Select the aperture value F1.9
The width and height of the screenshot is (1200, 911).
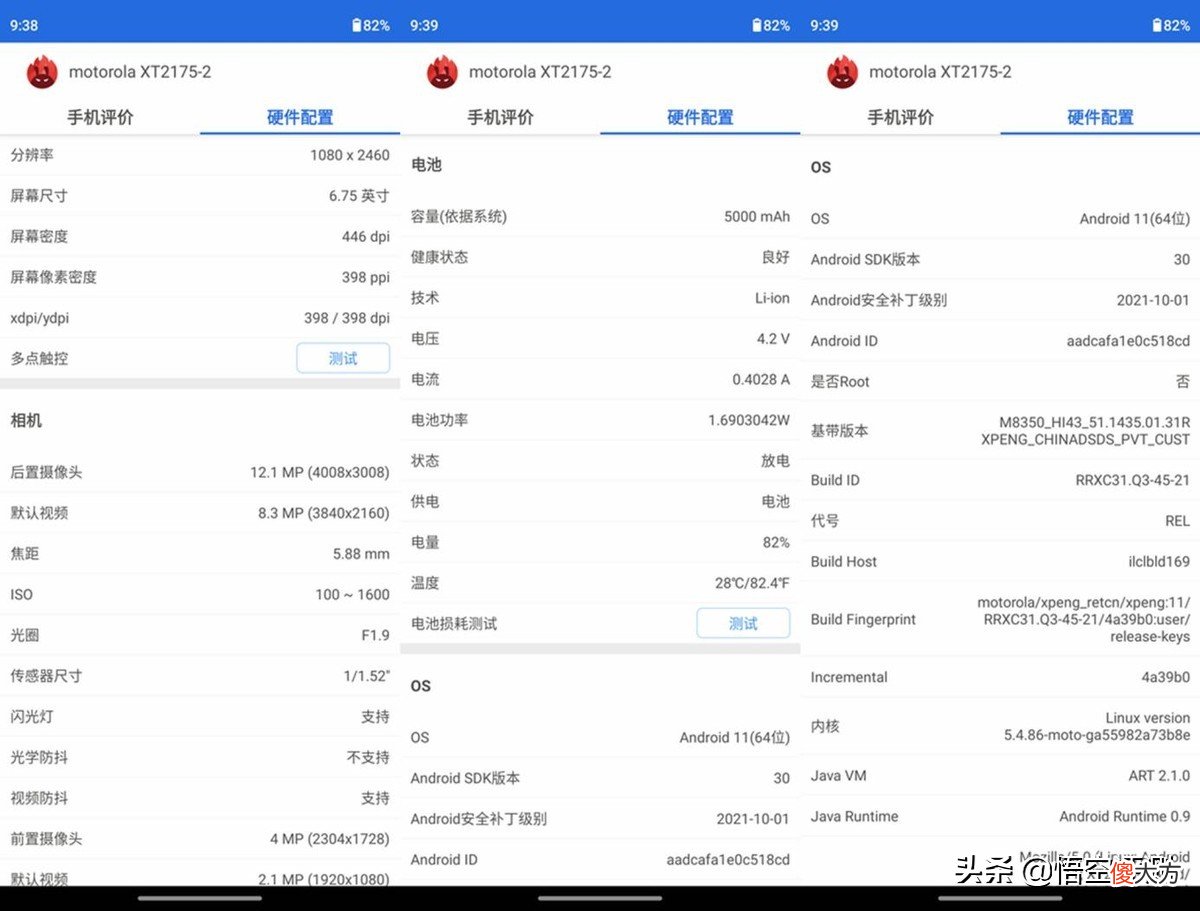375,635
